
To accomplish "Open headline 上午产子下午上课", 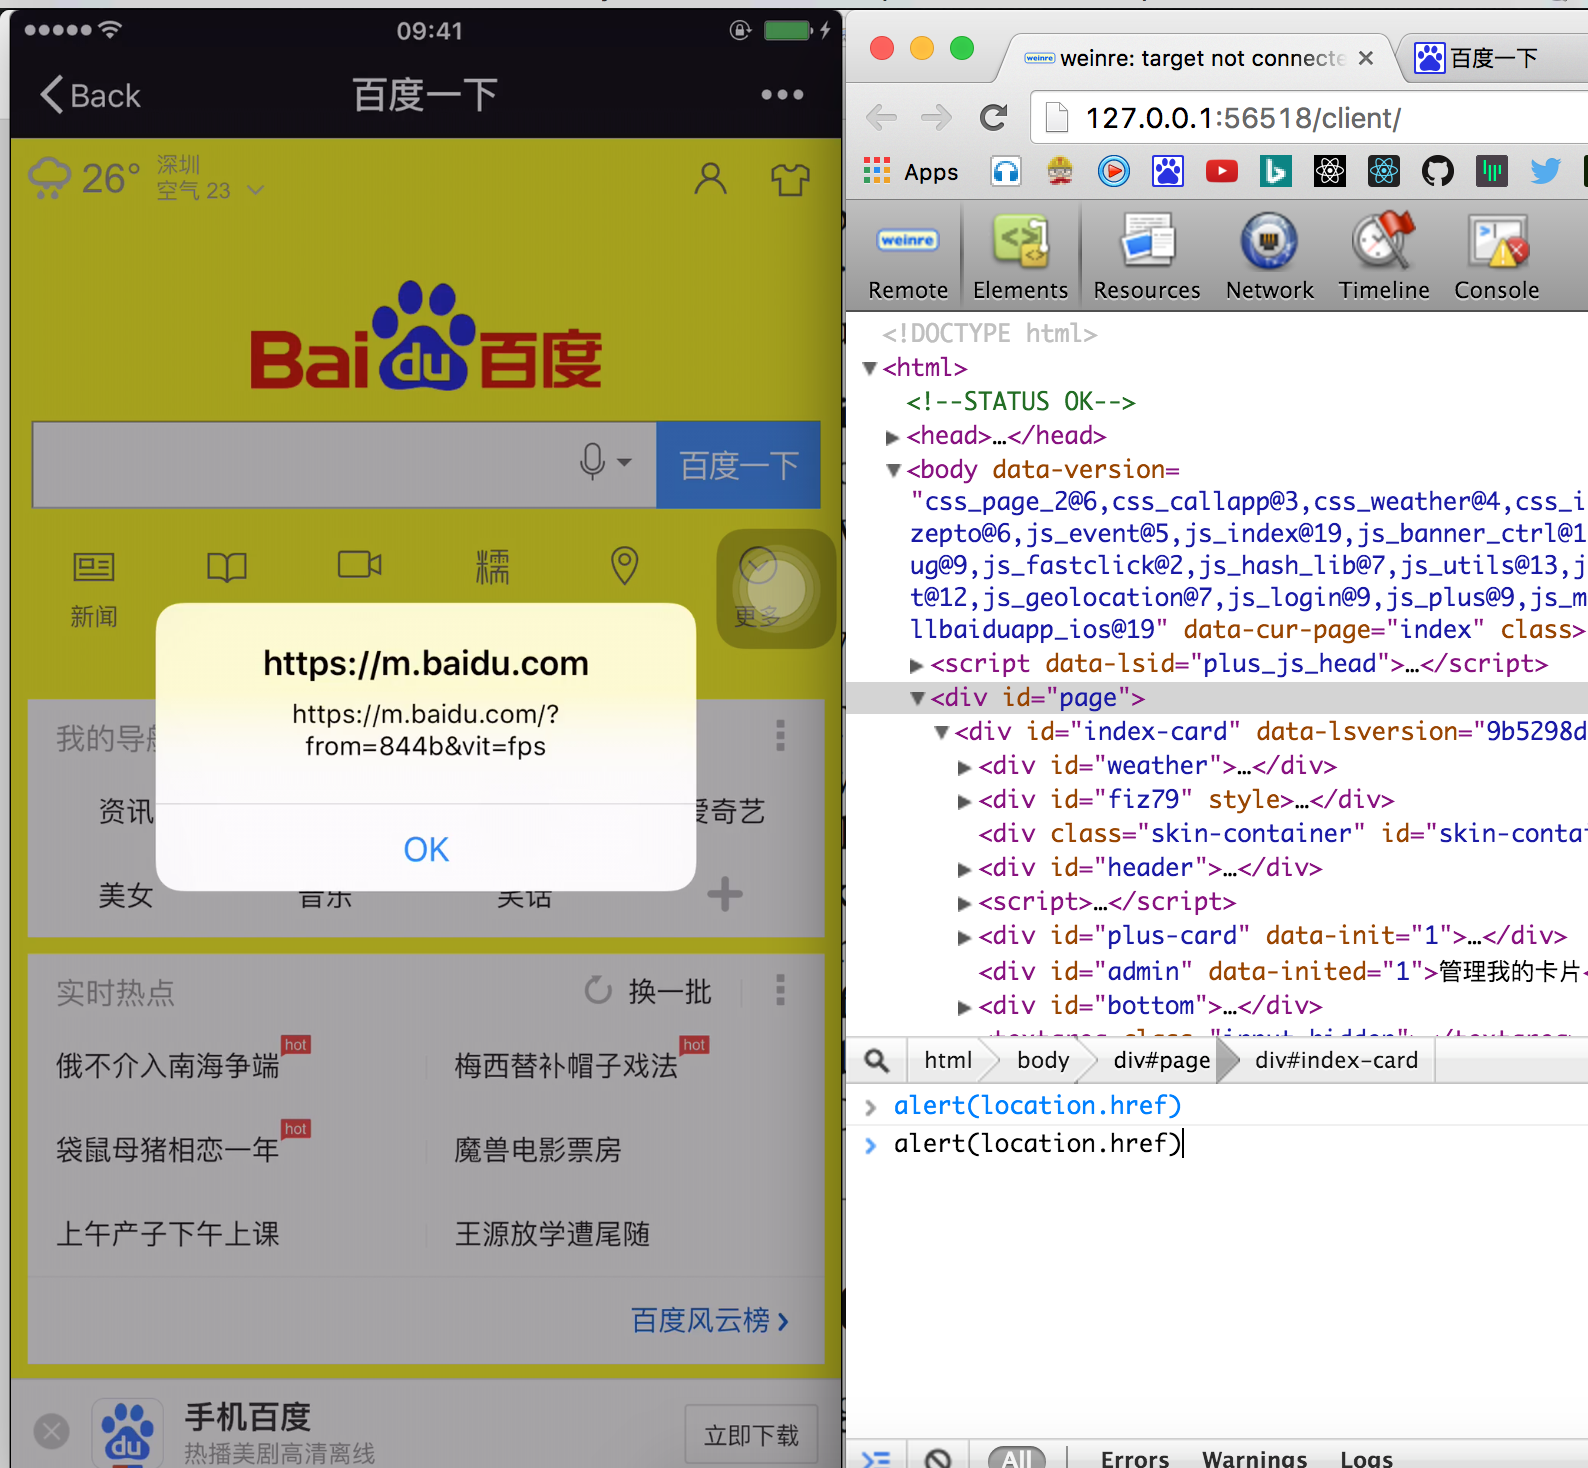I will pyautogui.click(x=168, y=1234).
